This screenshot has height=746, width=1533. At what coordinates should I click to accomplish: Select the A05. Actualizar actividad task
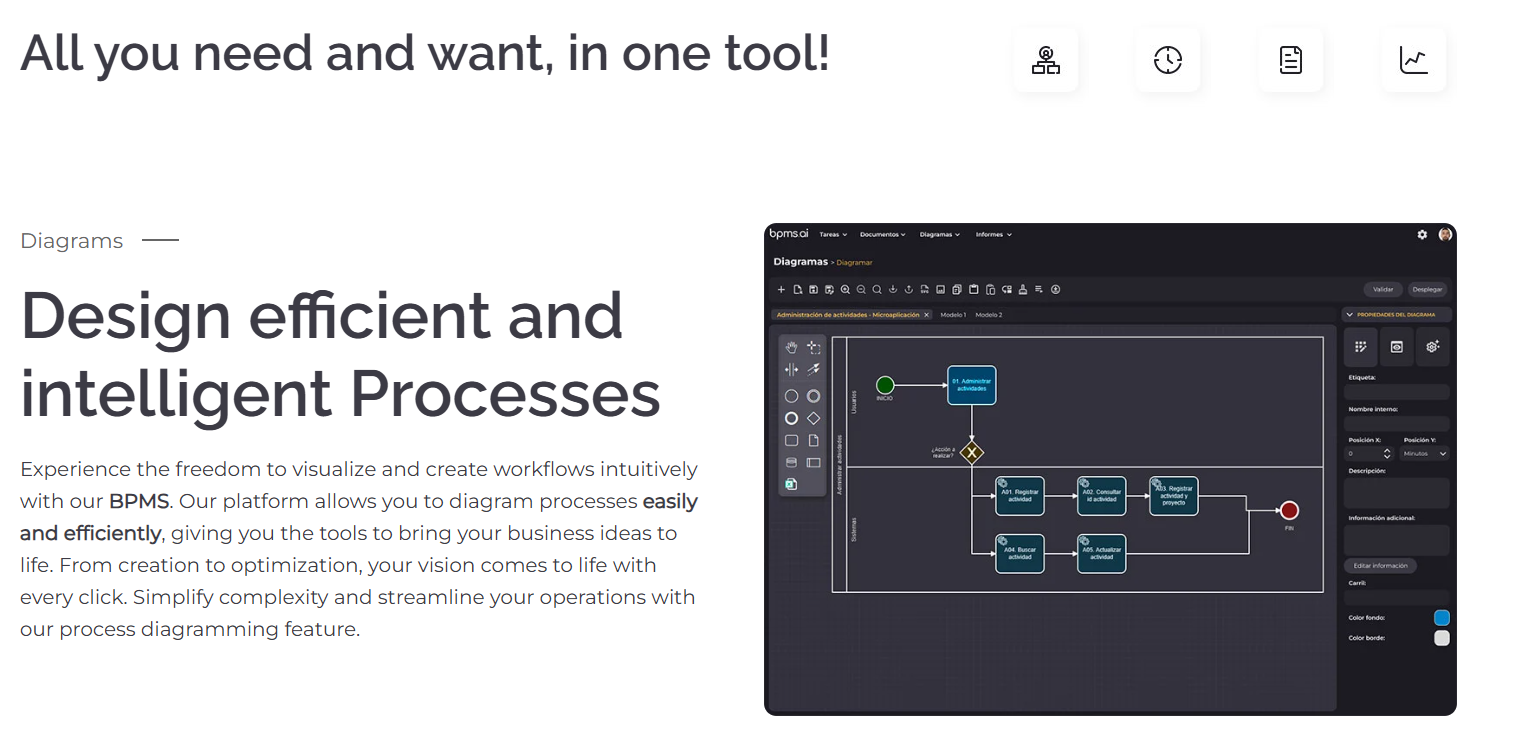click(1102, 554)
